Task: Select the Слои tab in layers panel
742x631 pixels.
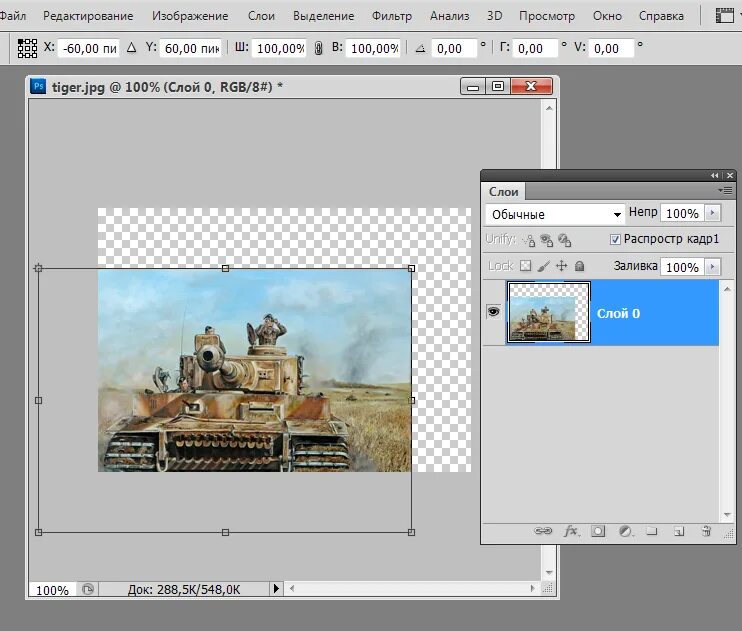Action: tap(504, 192)
